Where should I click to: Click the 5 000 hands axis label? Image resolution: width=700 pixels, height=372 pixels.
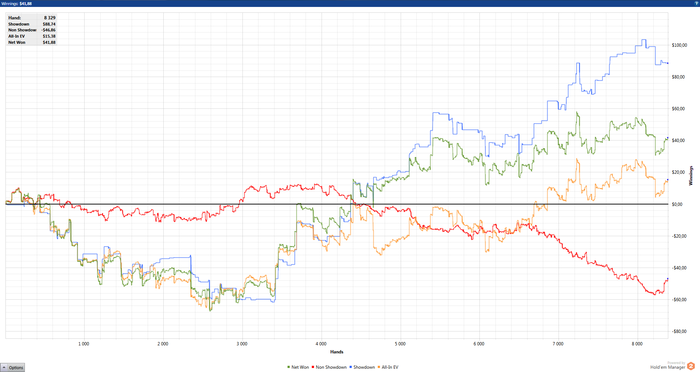(400, 344)
